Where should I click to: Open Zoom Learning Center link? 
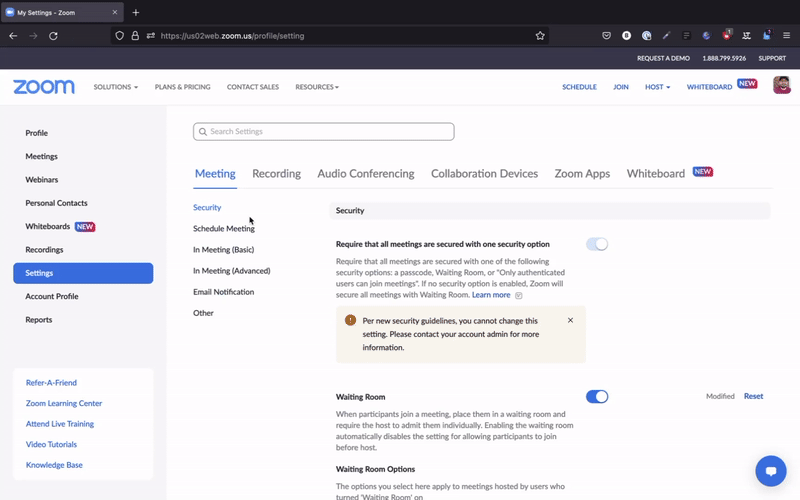64,404
